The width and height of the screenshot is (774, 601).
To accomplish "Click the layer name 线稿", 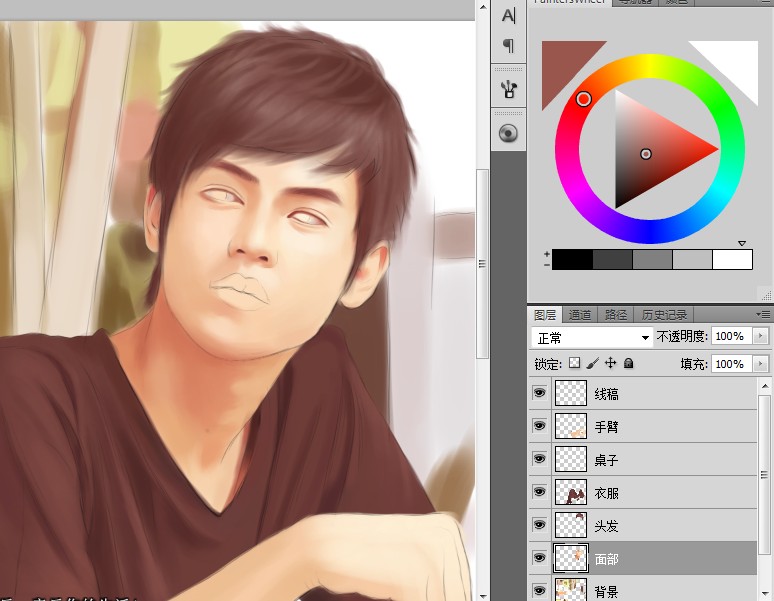I will [607, 394].
